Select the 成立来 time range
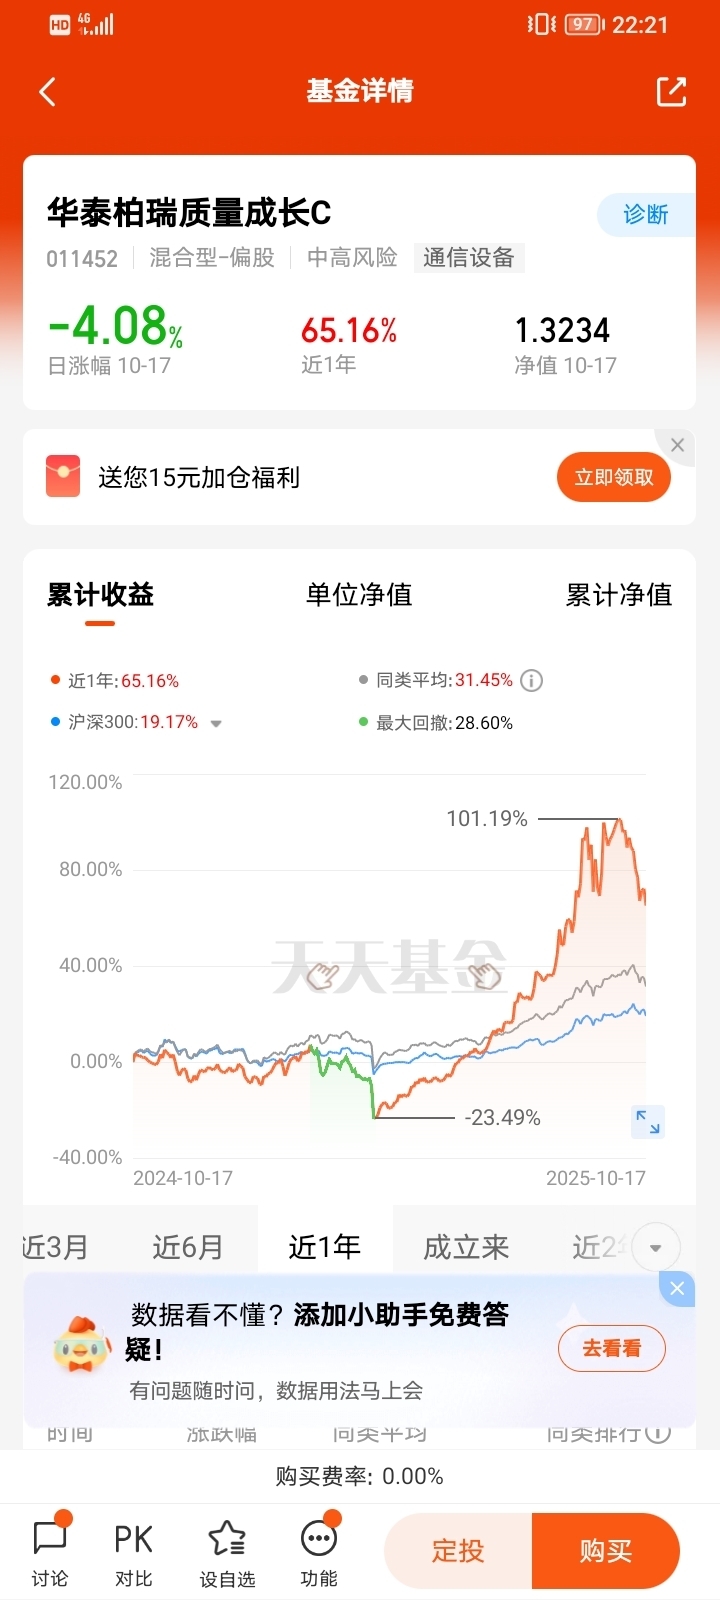 click(466, 1247)
